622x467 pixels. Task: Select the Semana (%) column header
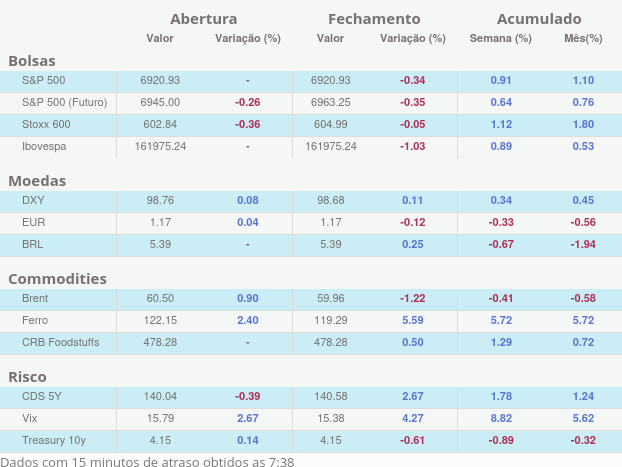pos(500,39)
